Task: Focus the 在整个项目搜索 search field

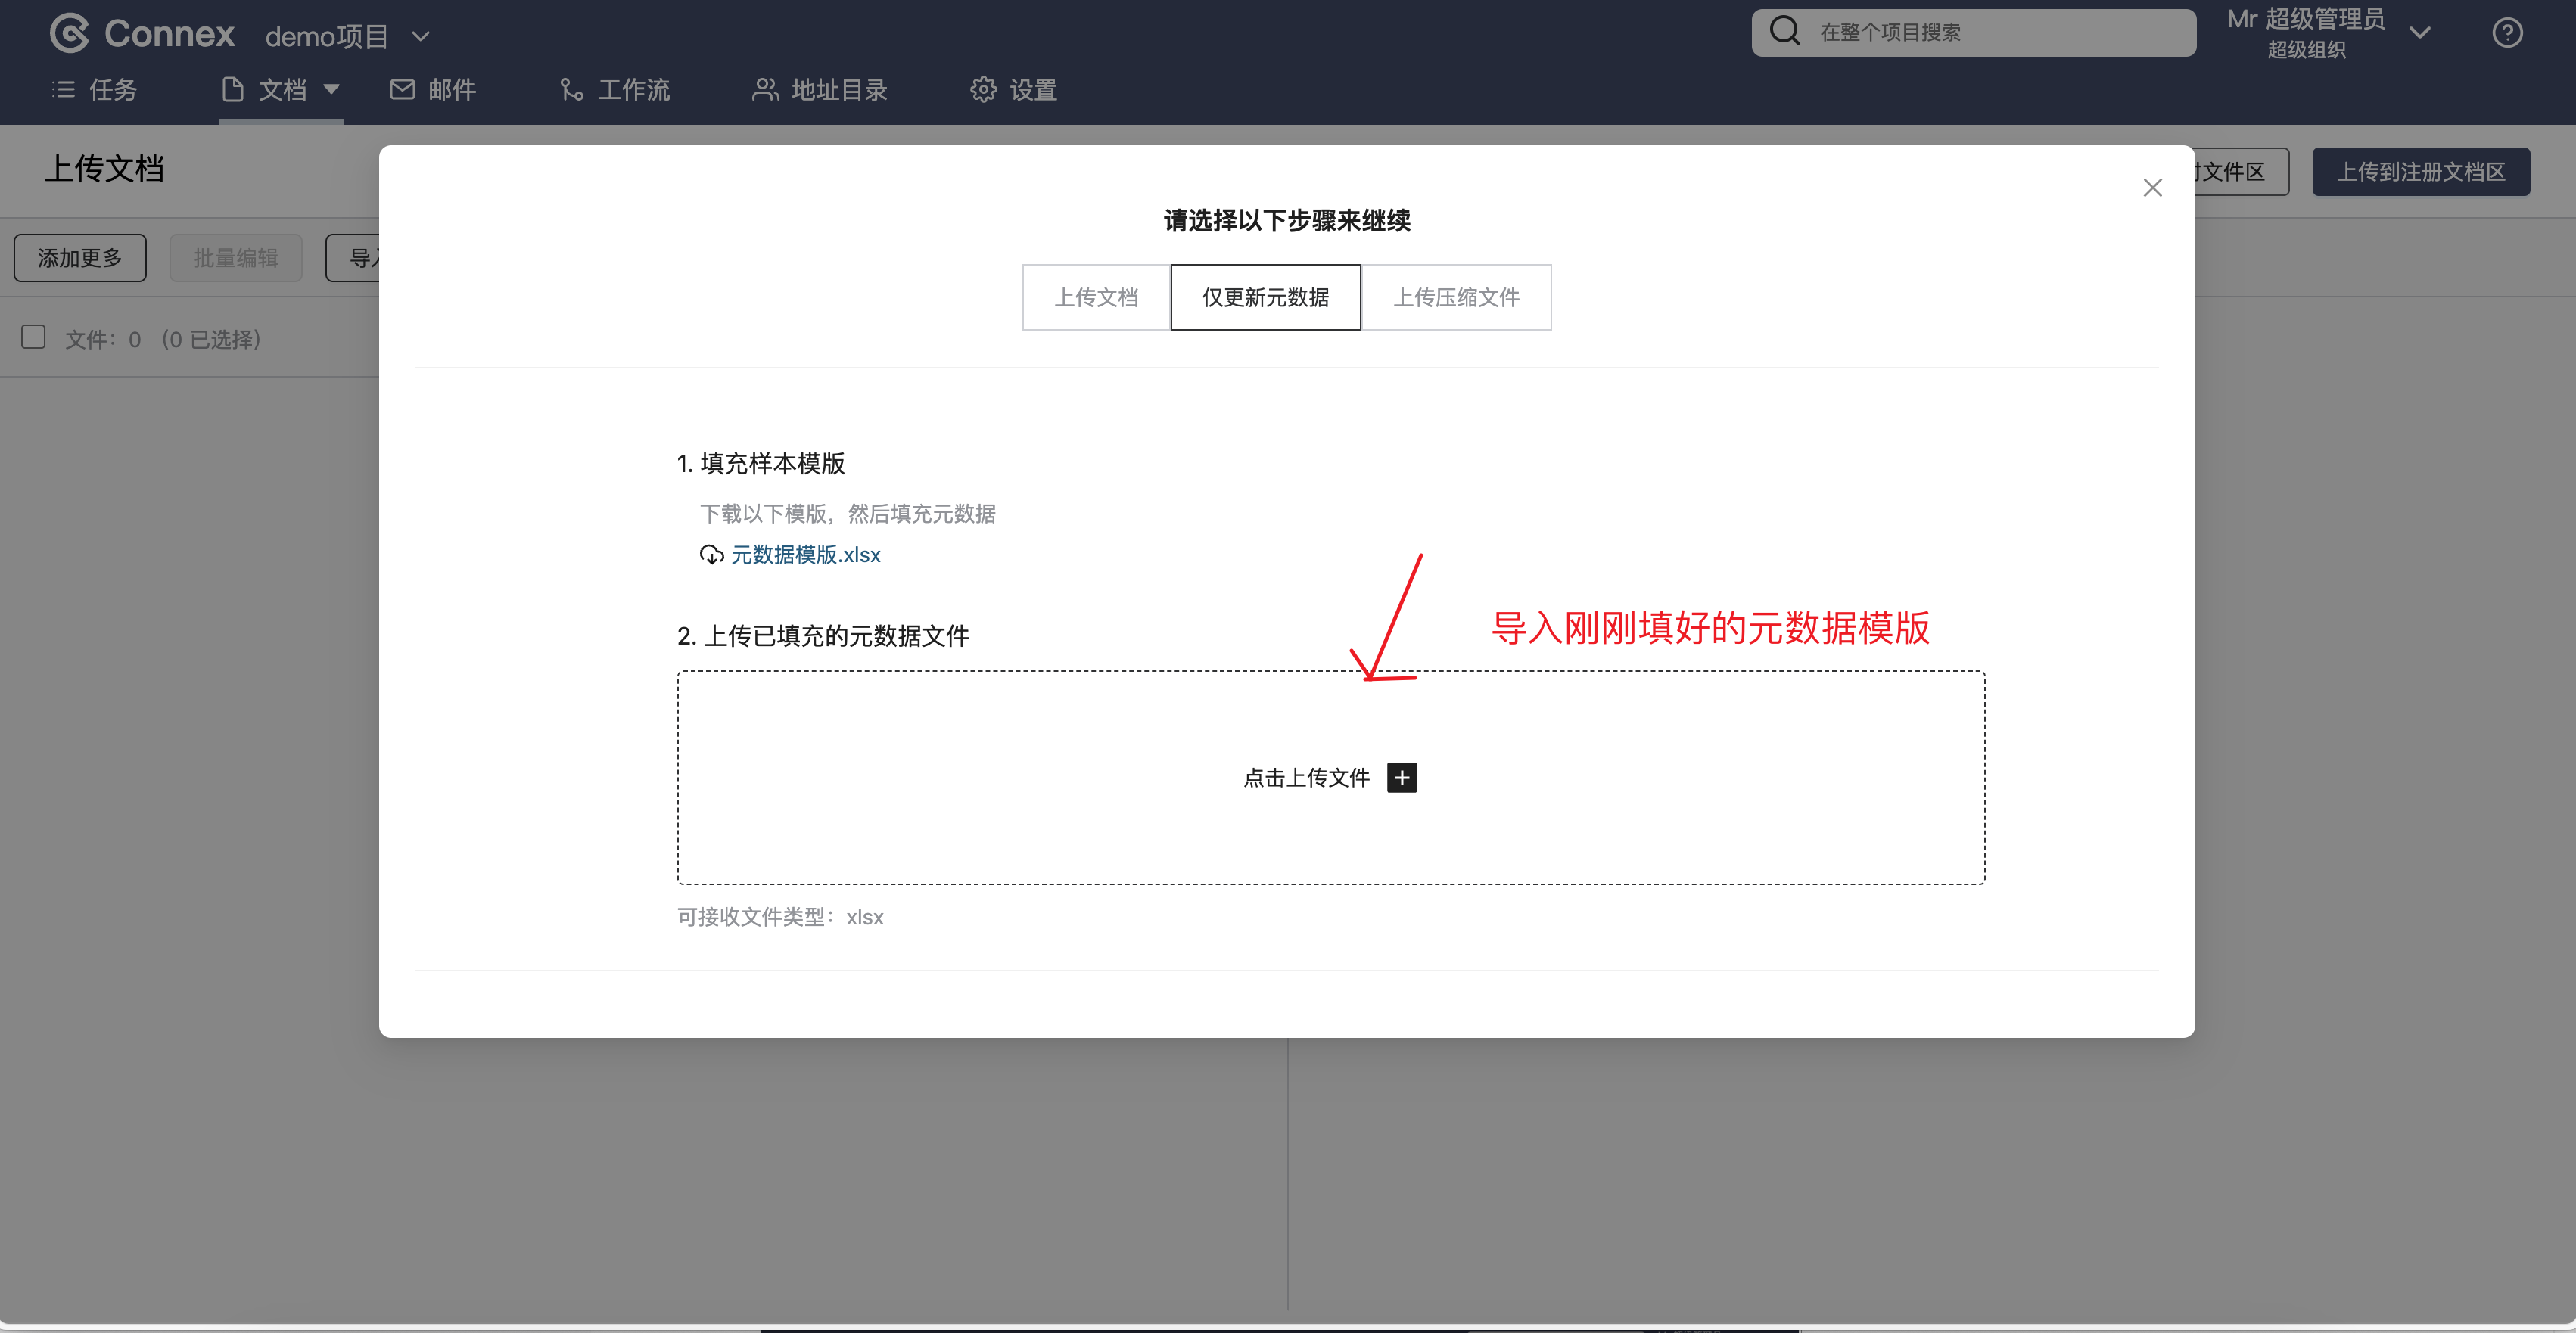Action: pyautogui.click(x=1990, y=33)
